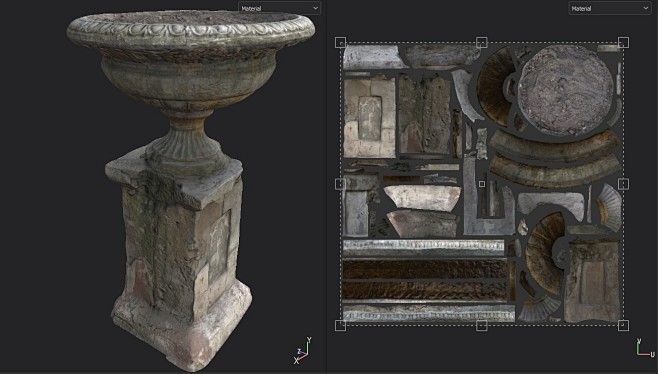Click the center pivot point of UV selection
The image size is (658, 374).
(482, 184)
